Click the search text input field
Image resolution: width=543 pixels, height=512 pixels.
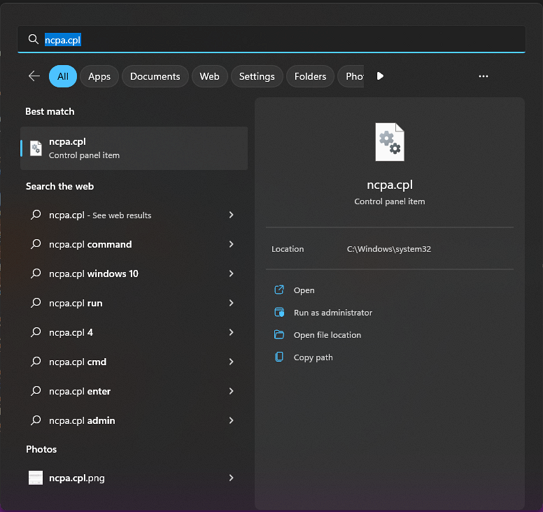(272, 39)
